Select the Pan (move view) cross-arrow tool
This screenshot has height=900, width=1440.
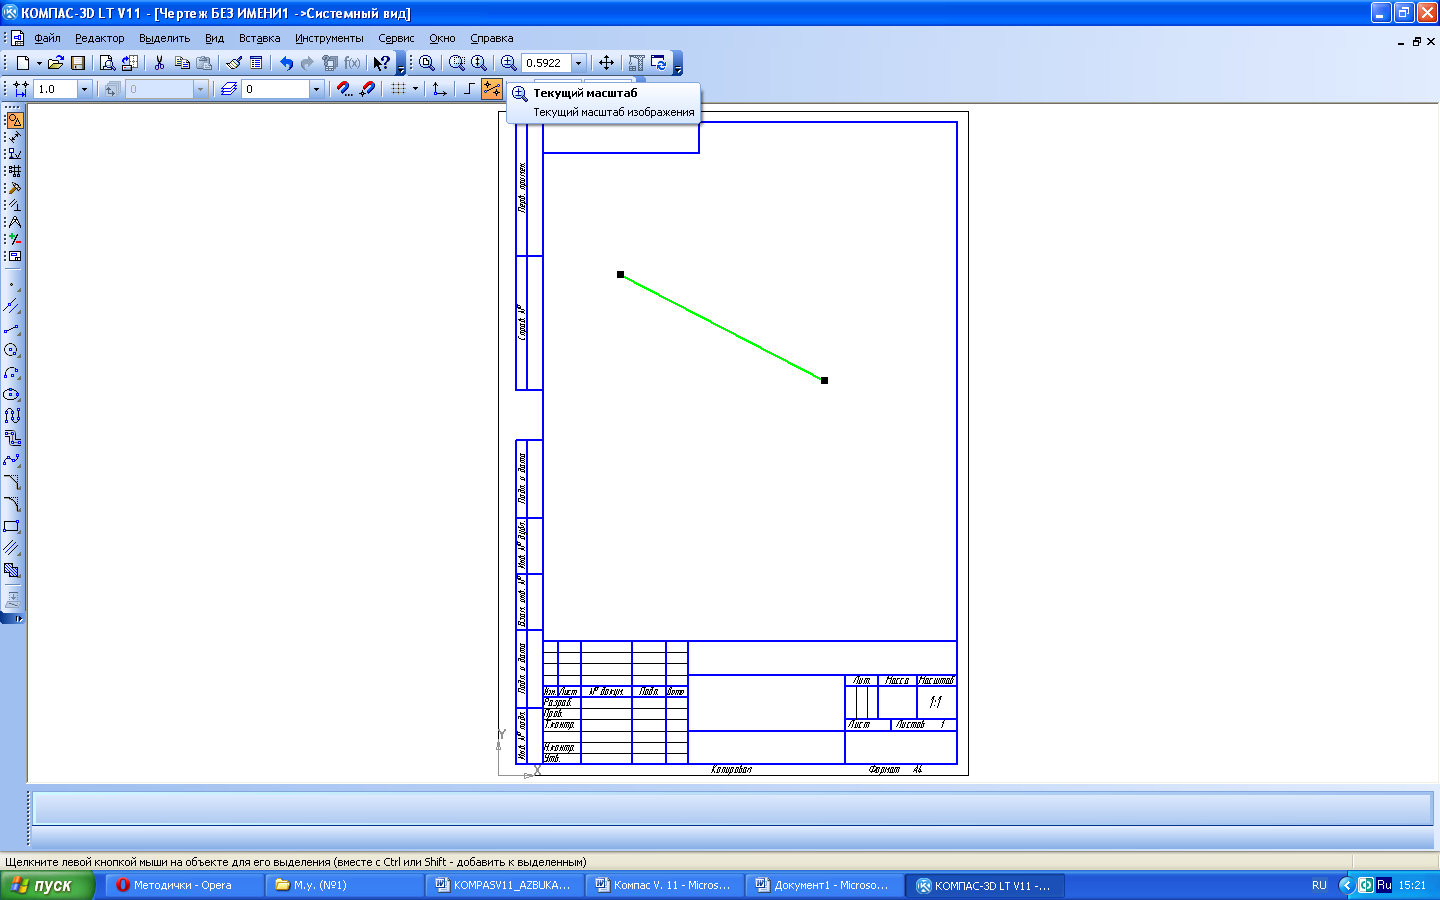[x=606, y=63]
